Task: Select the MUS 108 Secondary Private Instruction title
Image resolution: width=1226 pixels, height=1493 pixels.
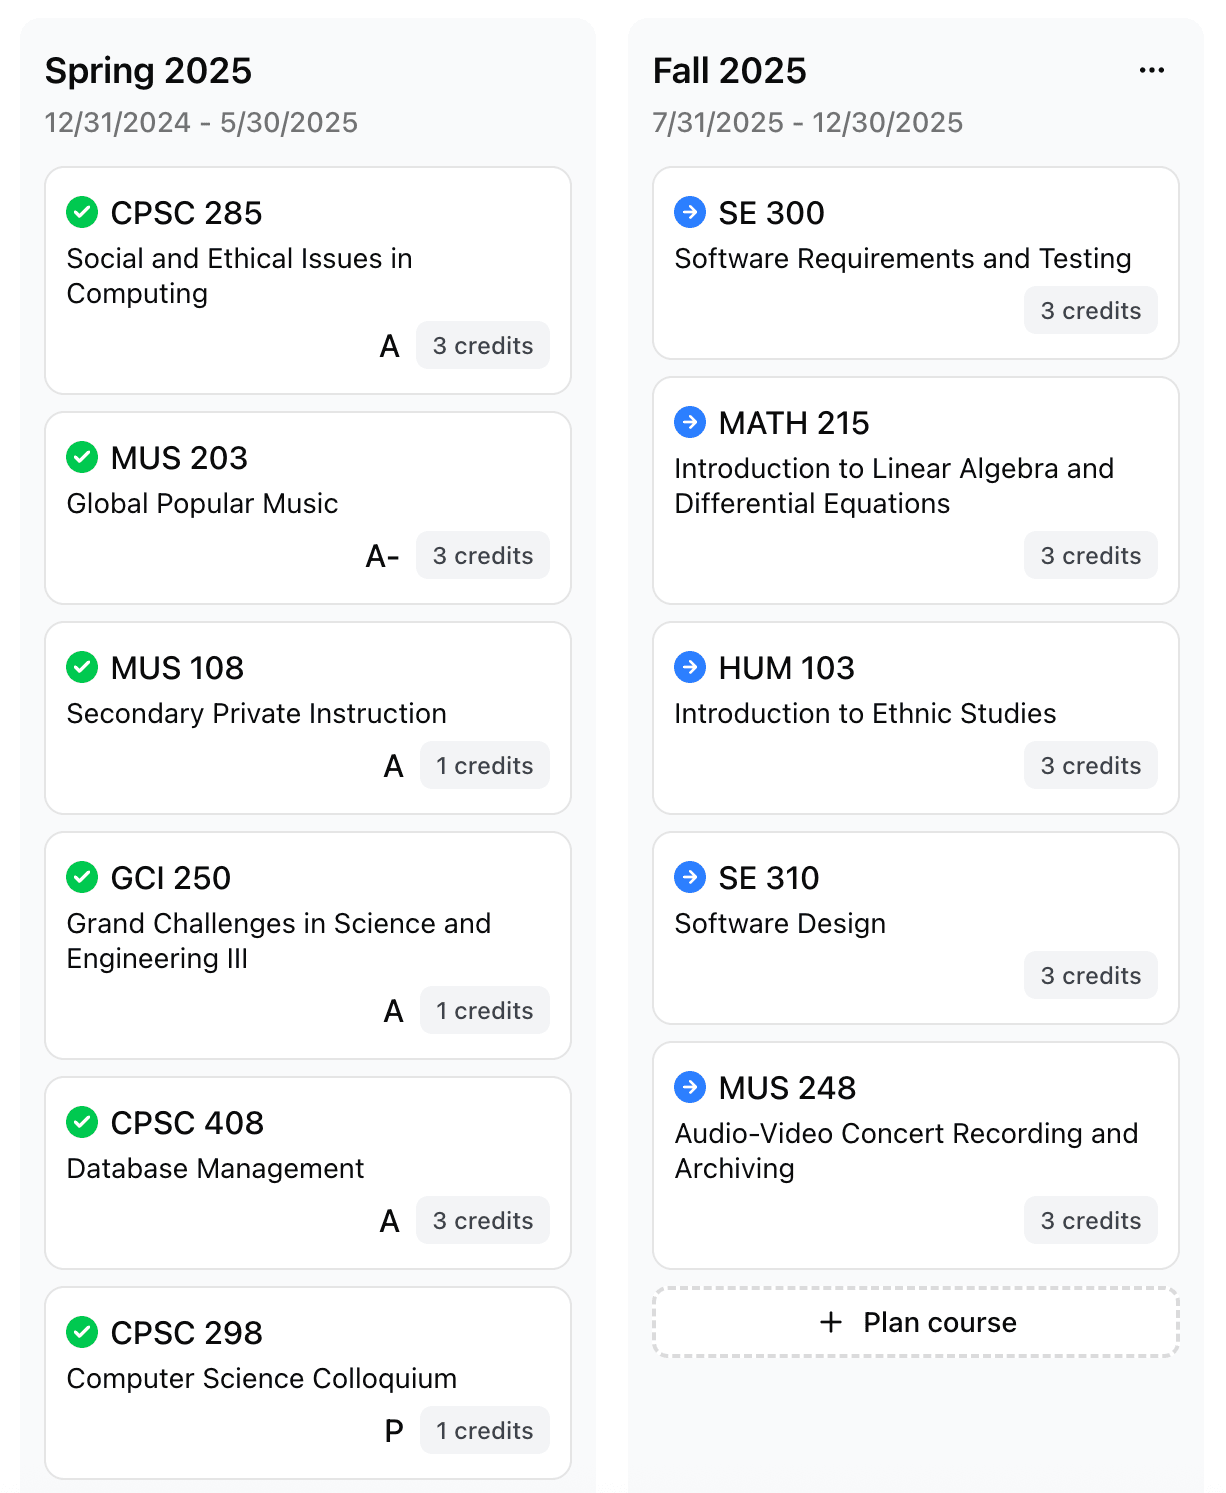Action: 256,713
